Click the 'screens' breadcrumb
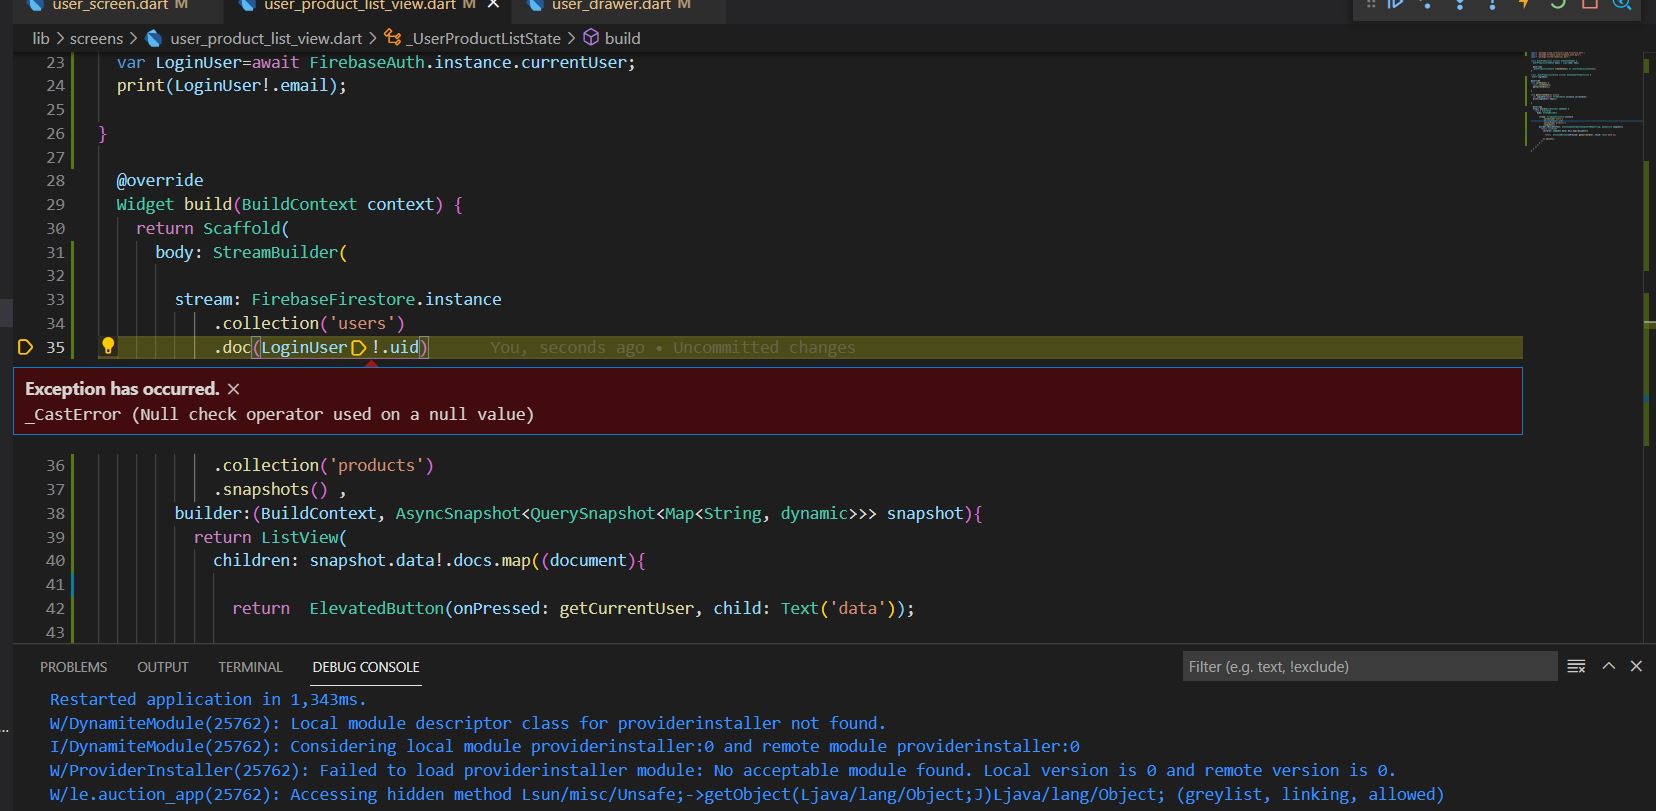The width and height of the screenshot is (1656, 811). point(97,38)
